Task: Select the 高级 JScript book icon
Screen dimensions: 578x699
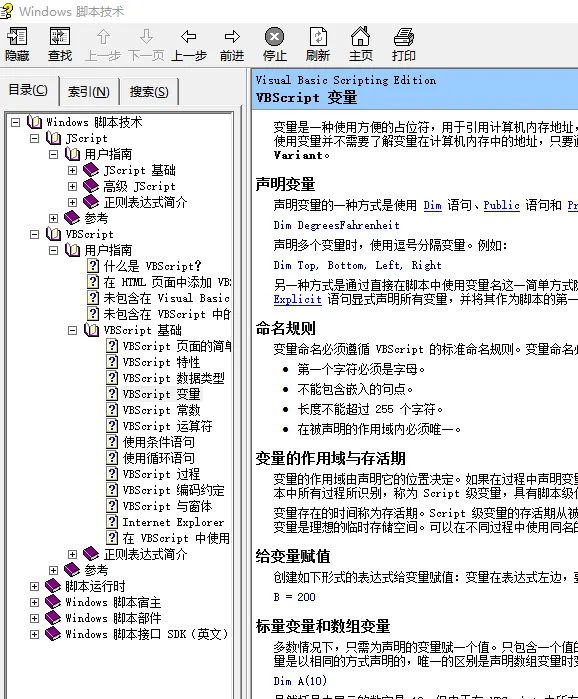Action: 91,186
